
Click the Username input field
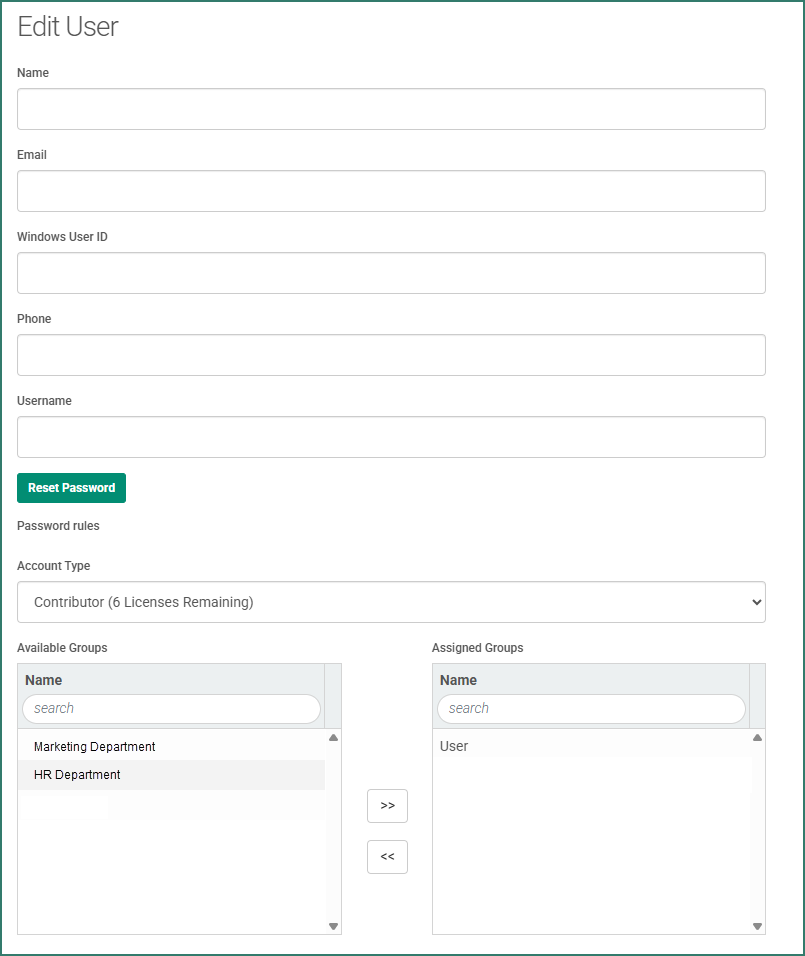[391, 437]
